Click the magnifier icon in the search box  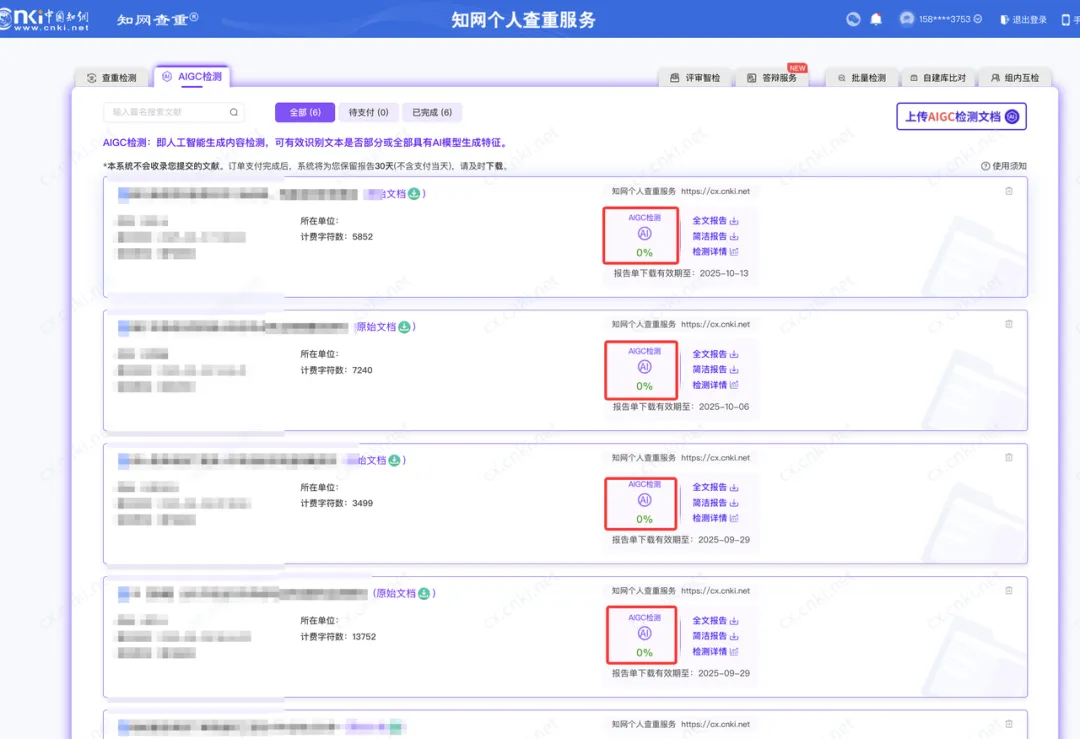(234, 112)
